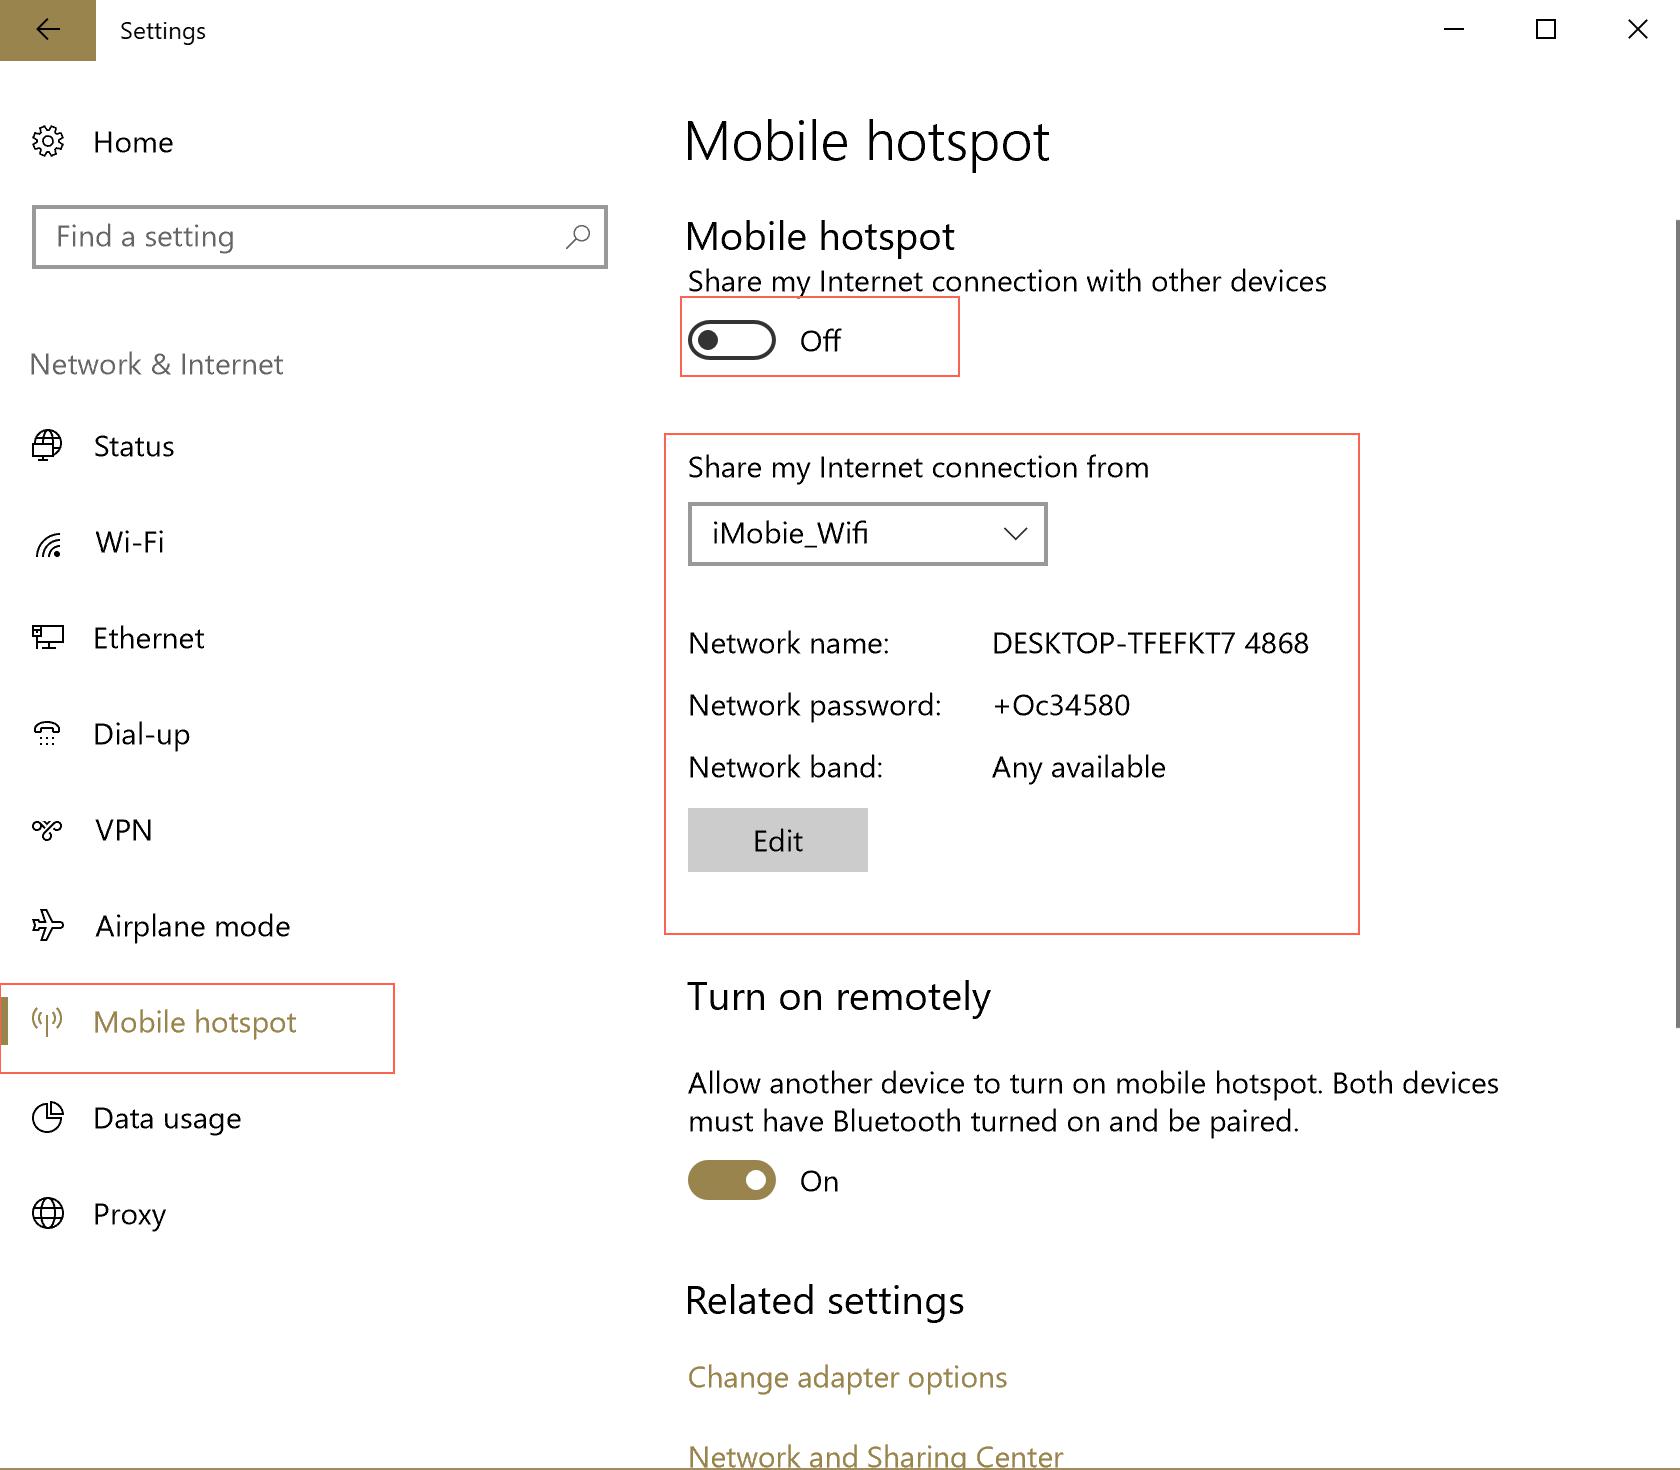This screenshot has width=1680, height=1470.
Task: Click the VPN icon
Action: (x=47, y=829)
